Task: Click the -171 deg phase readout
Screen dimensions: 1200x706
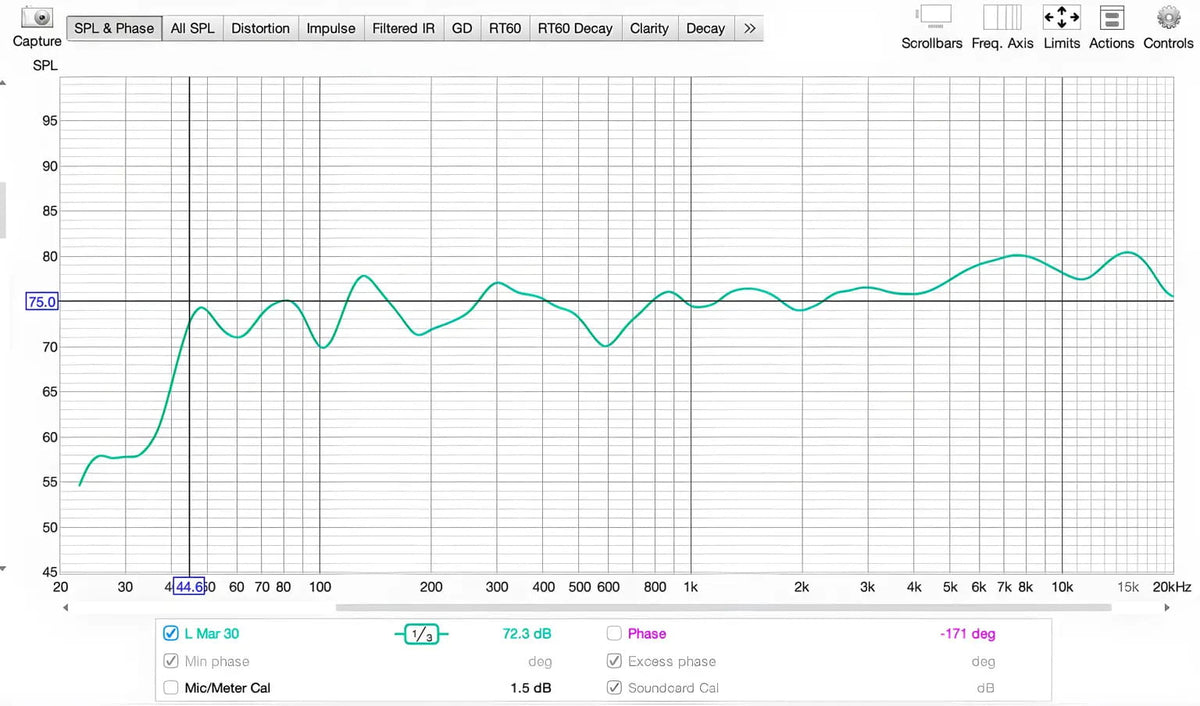Action: click(x=968, y=634)
